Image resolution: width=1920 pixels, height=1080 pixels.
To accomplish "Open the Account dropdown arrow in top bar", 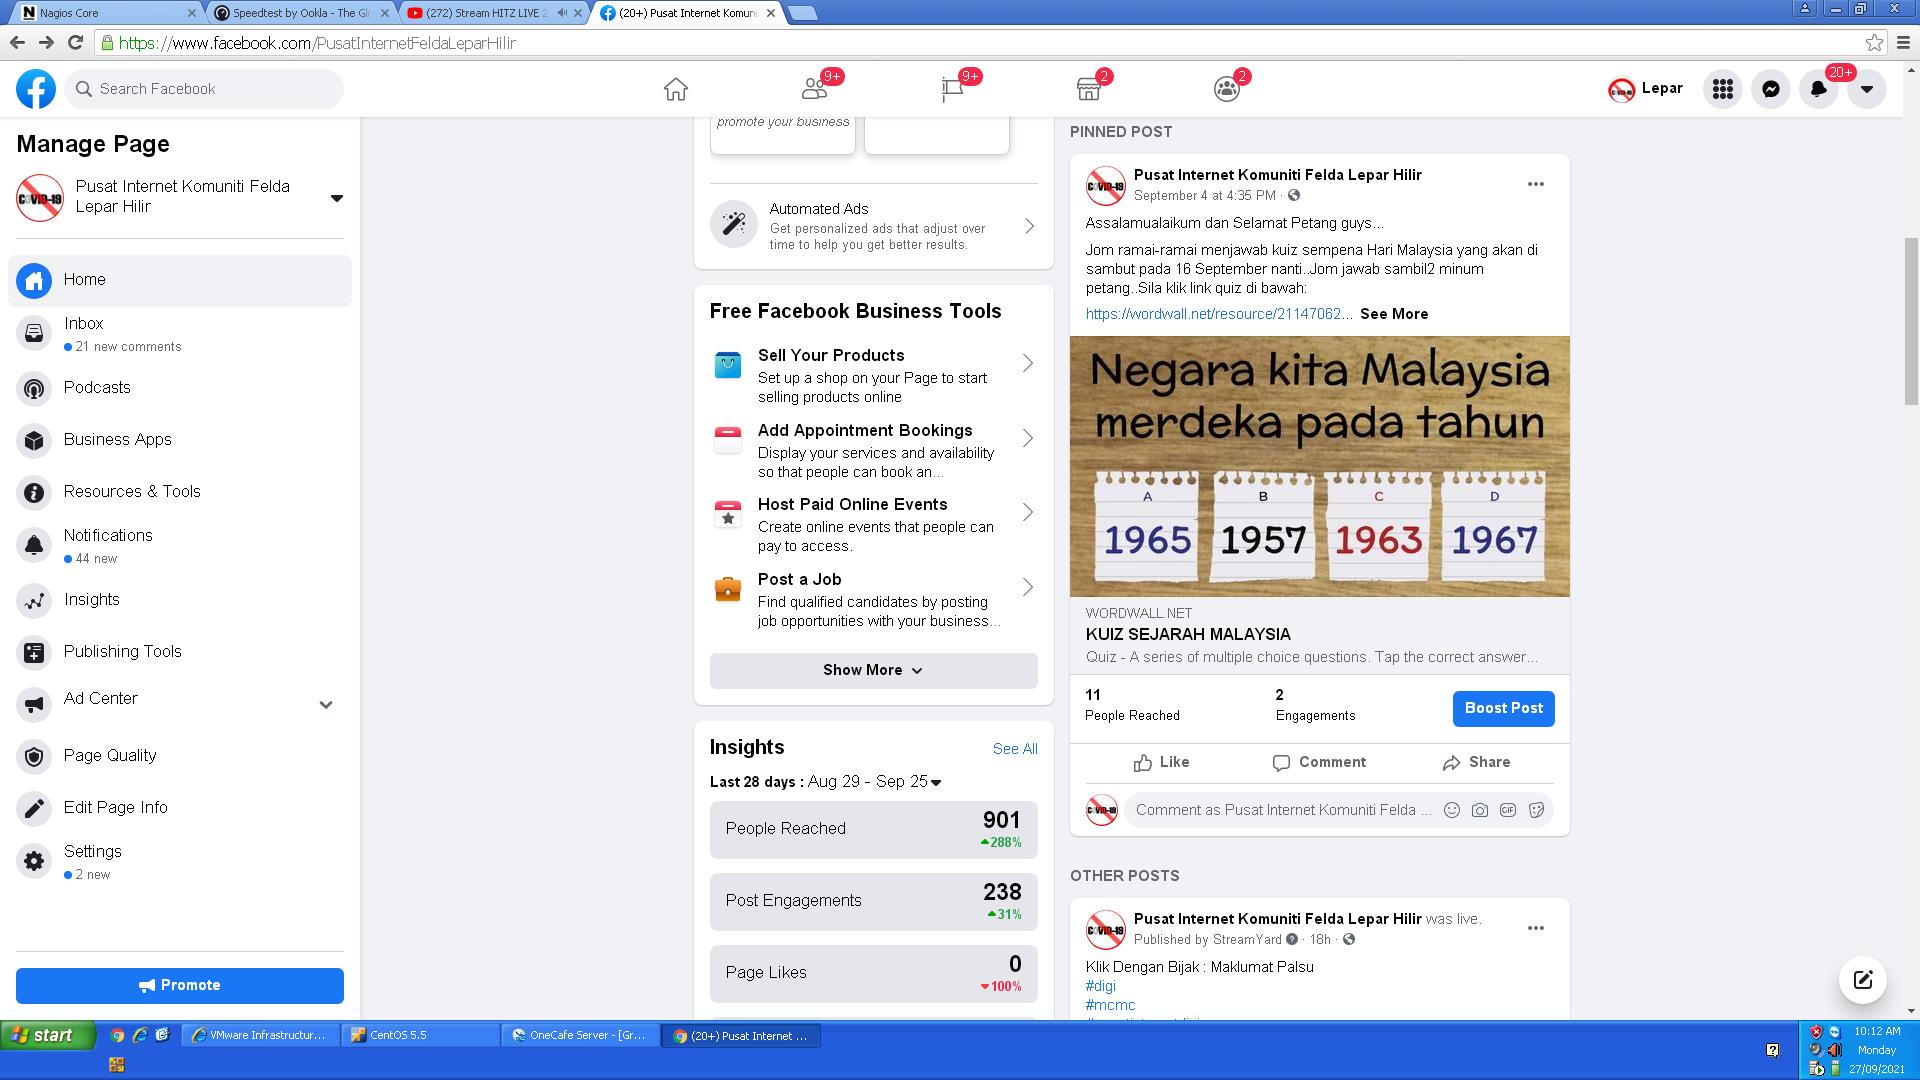I will [x=1866, y=89].
